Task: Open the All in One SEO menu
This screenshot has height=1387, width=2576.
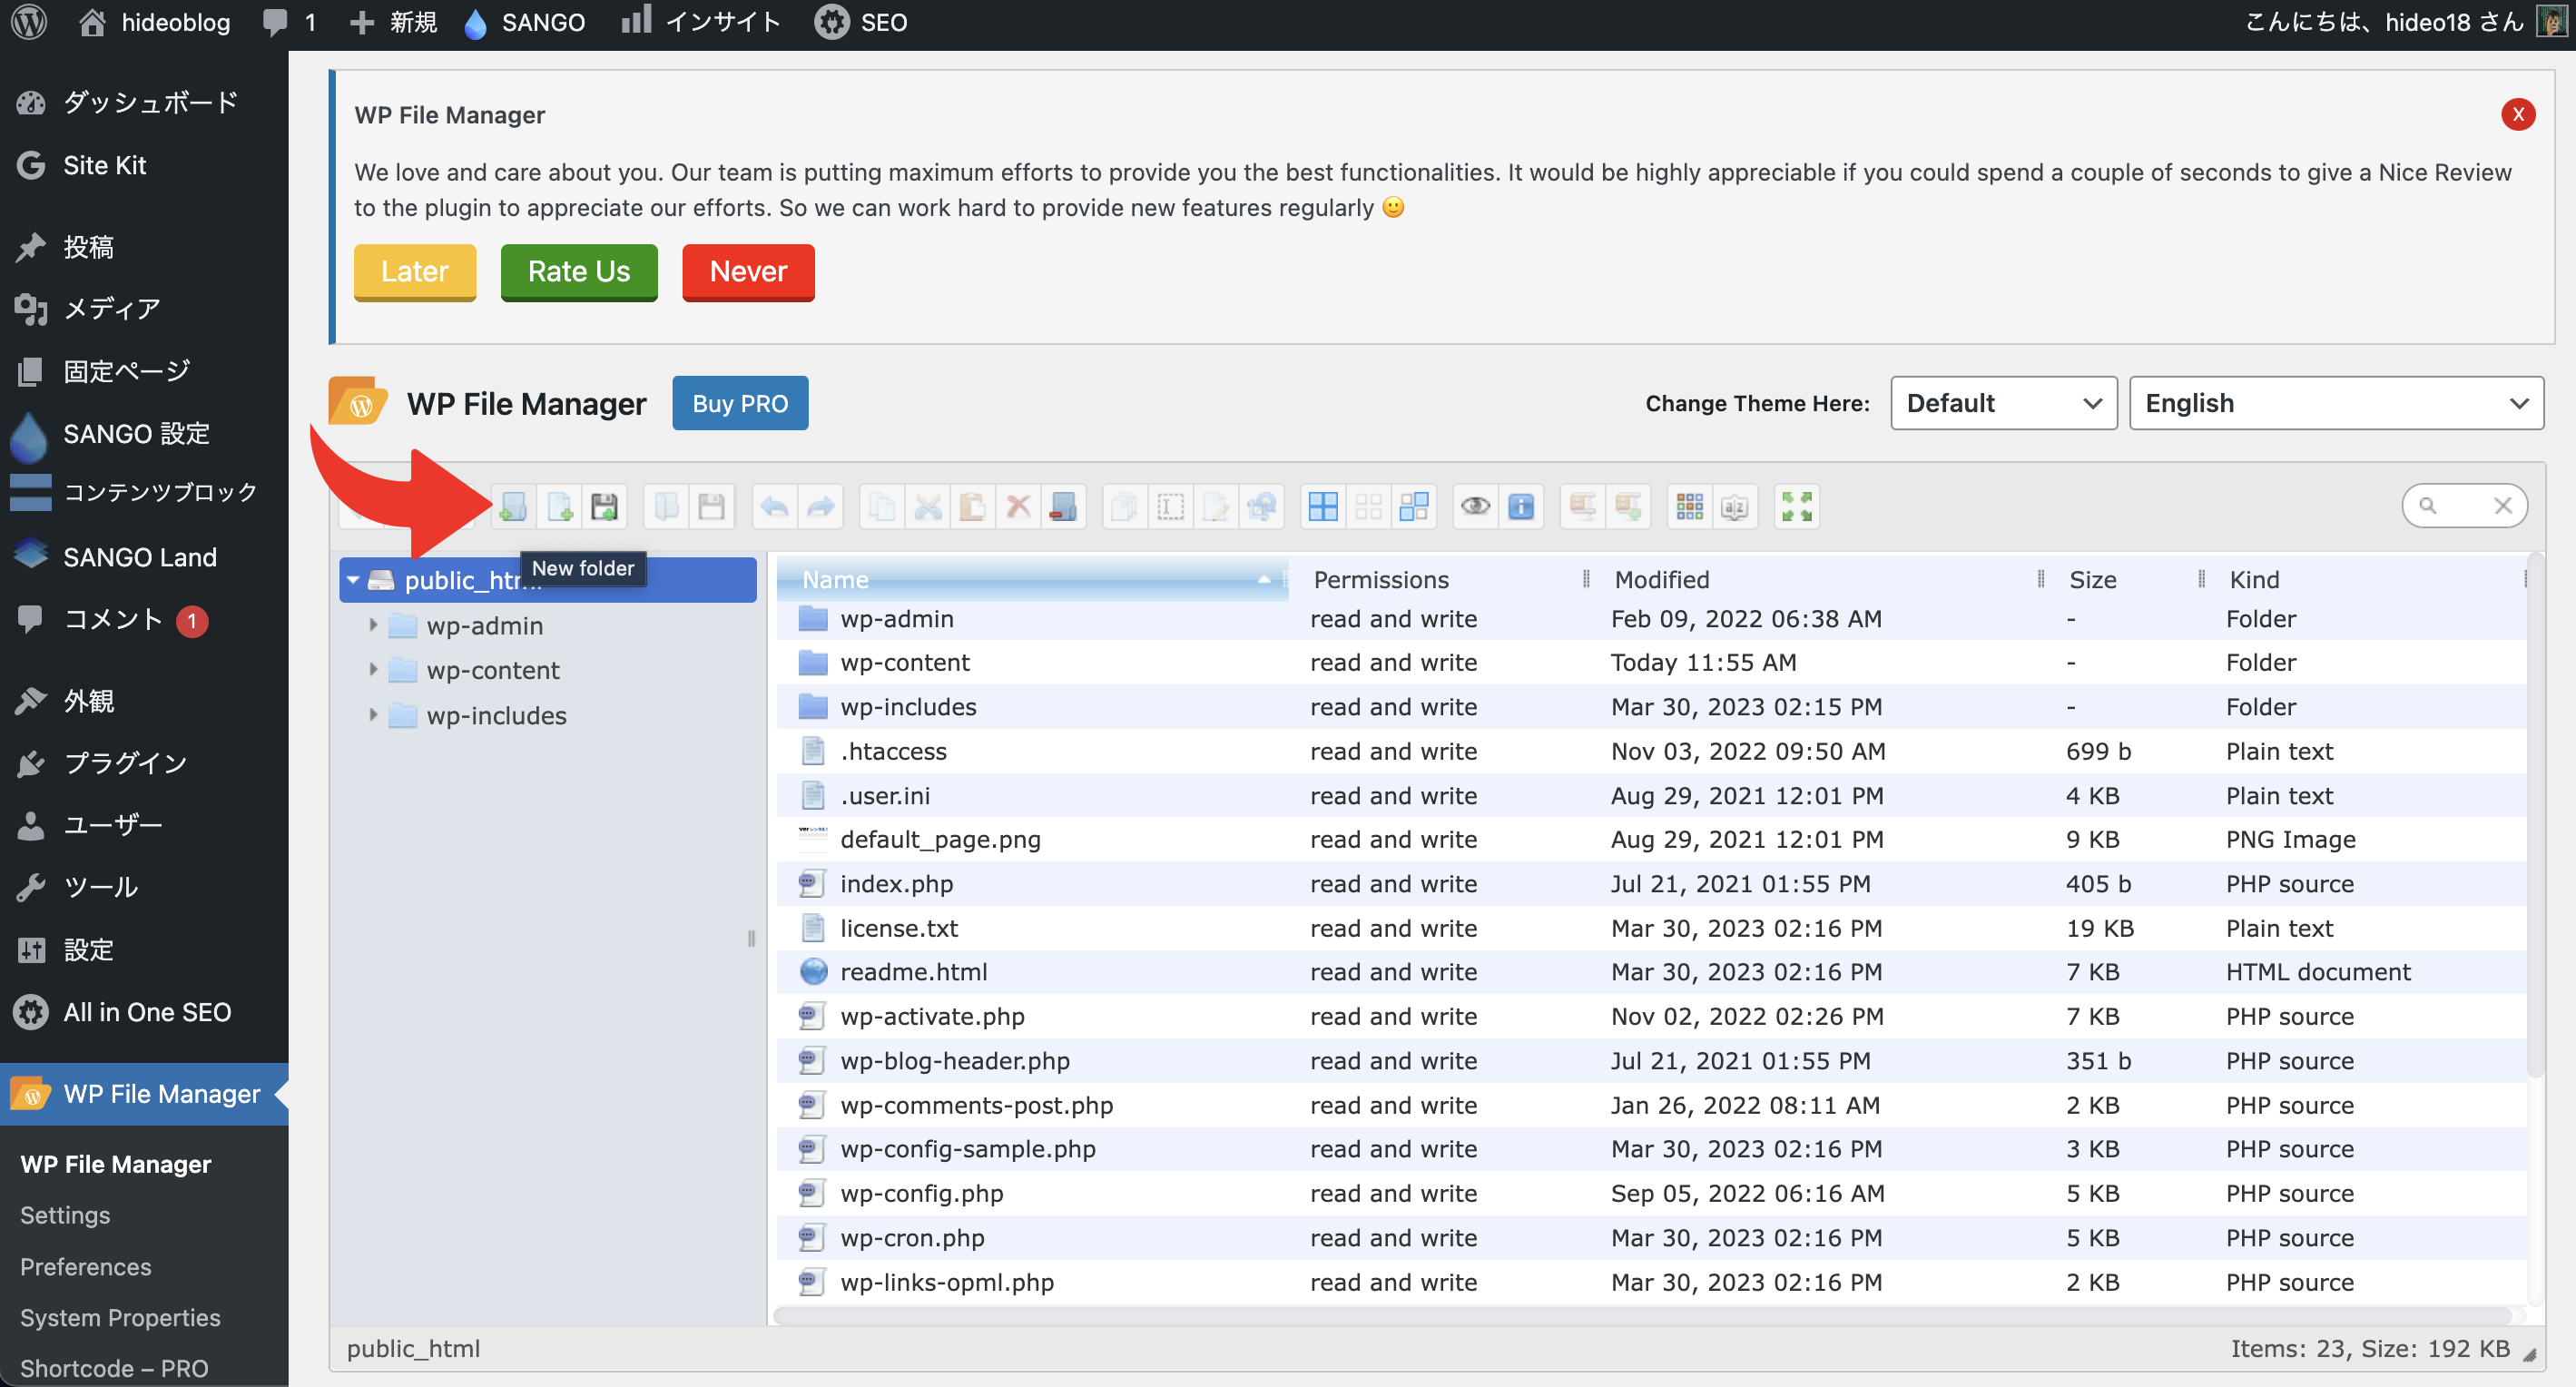Action: click(144, 1012)
